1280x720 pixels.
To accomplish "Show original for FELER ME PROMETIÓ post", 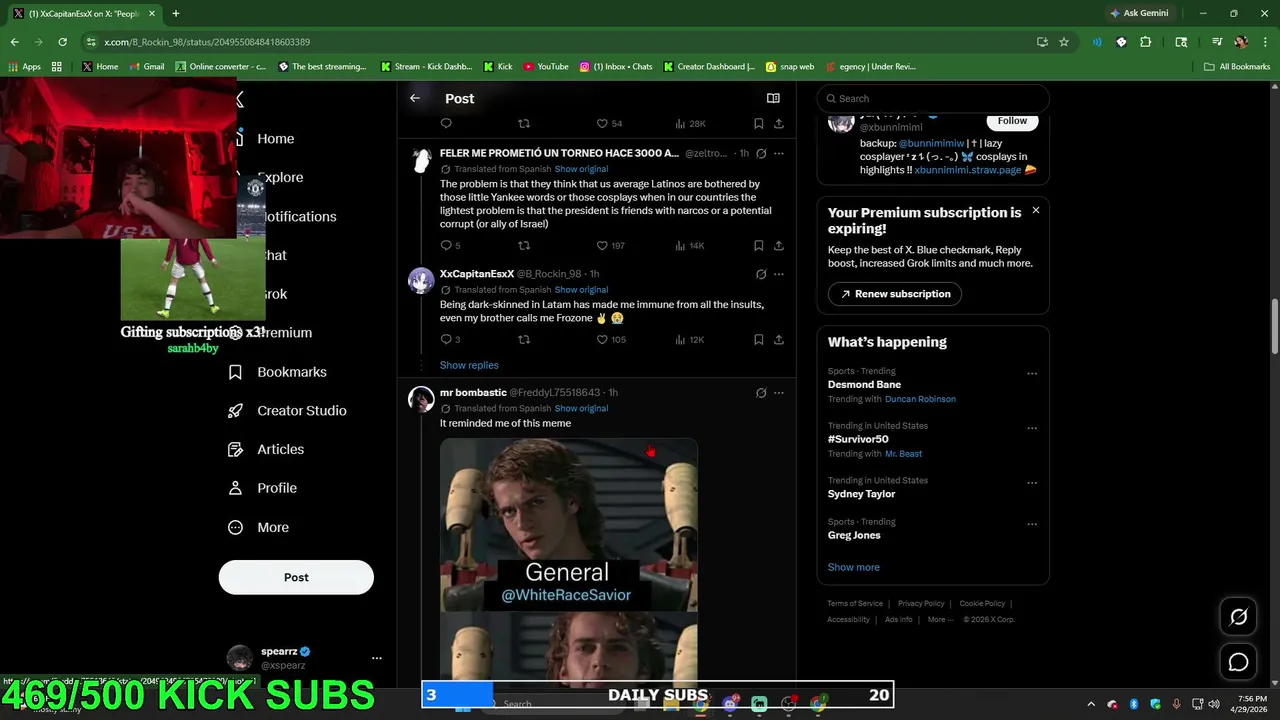I will pos(581,169).
